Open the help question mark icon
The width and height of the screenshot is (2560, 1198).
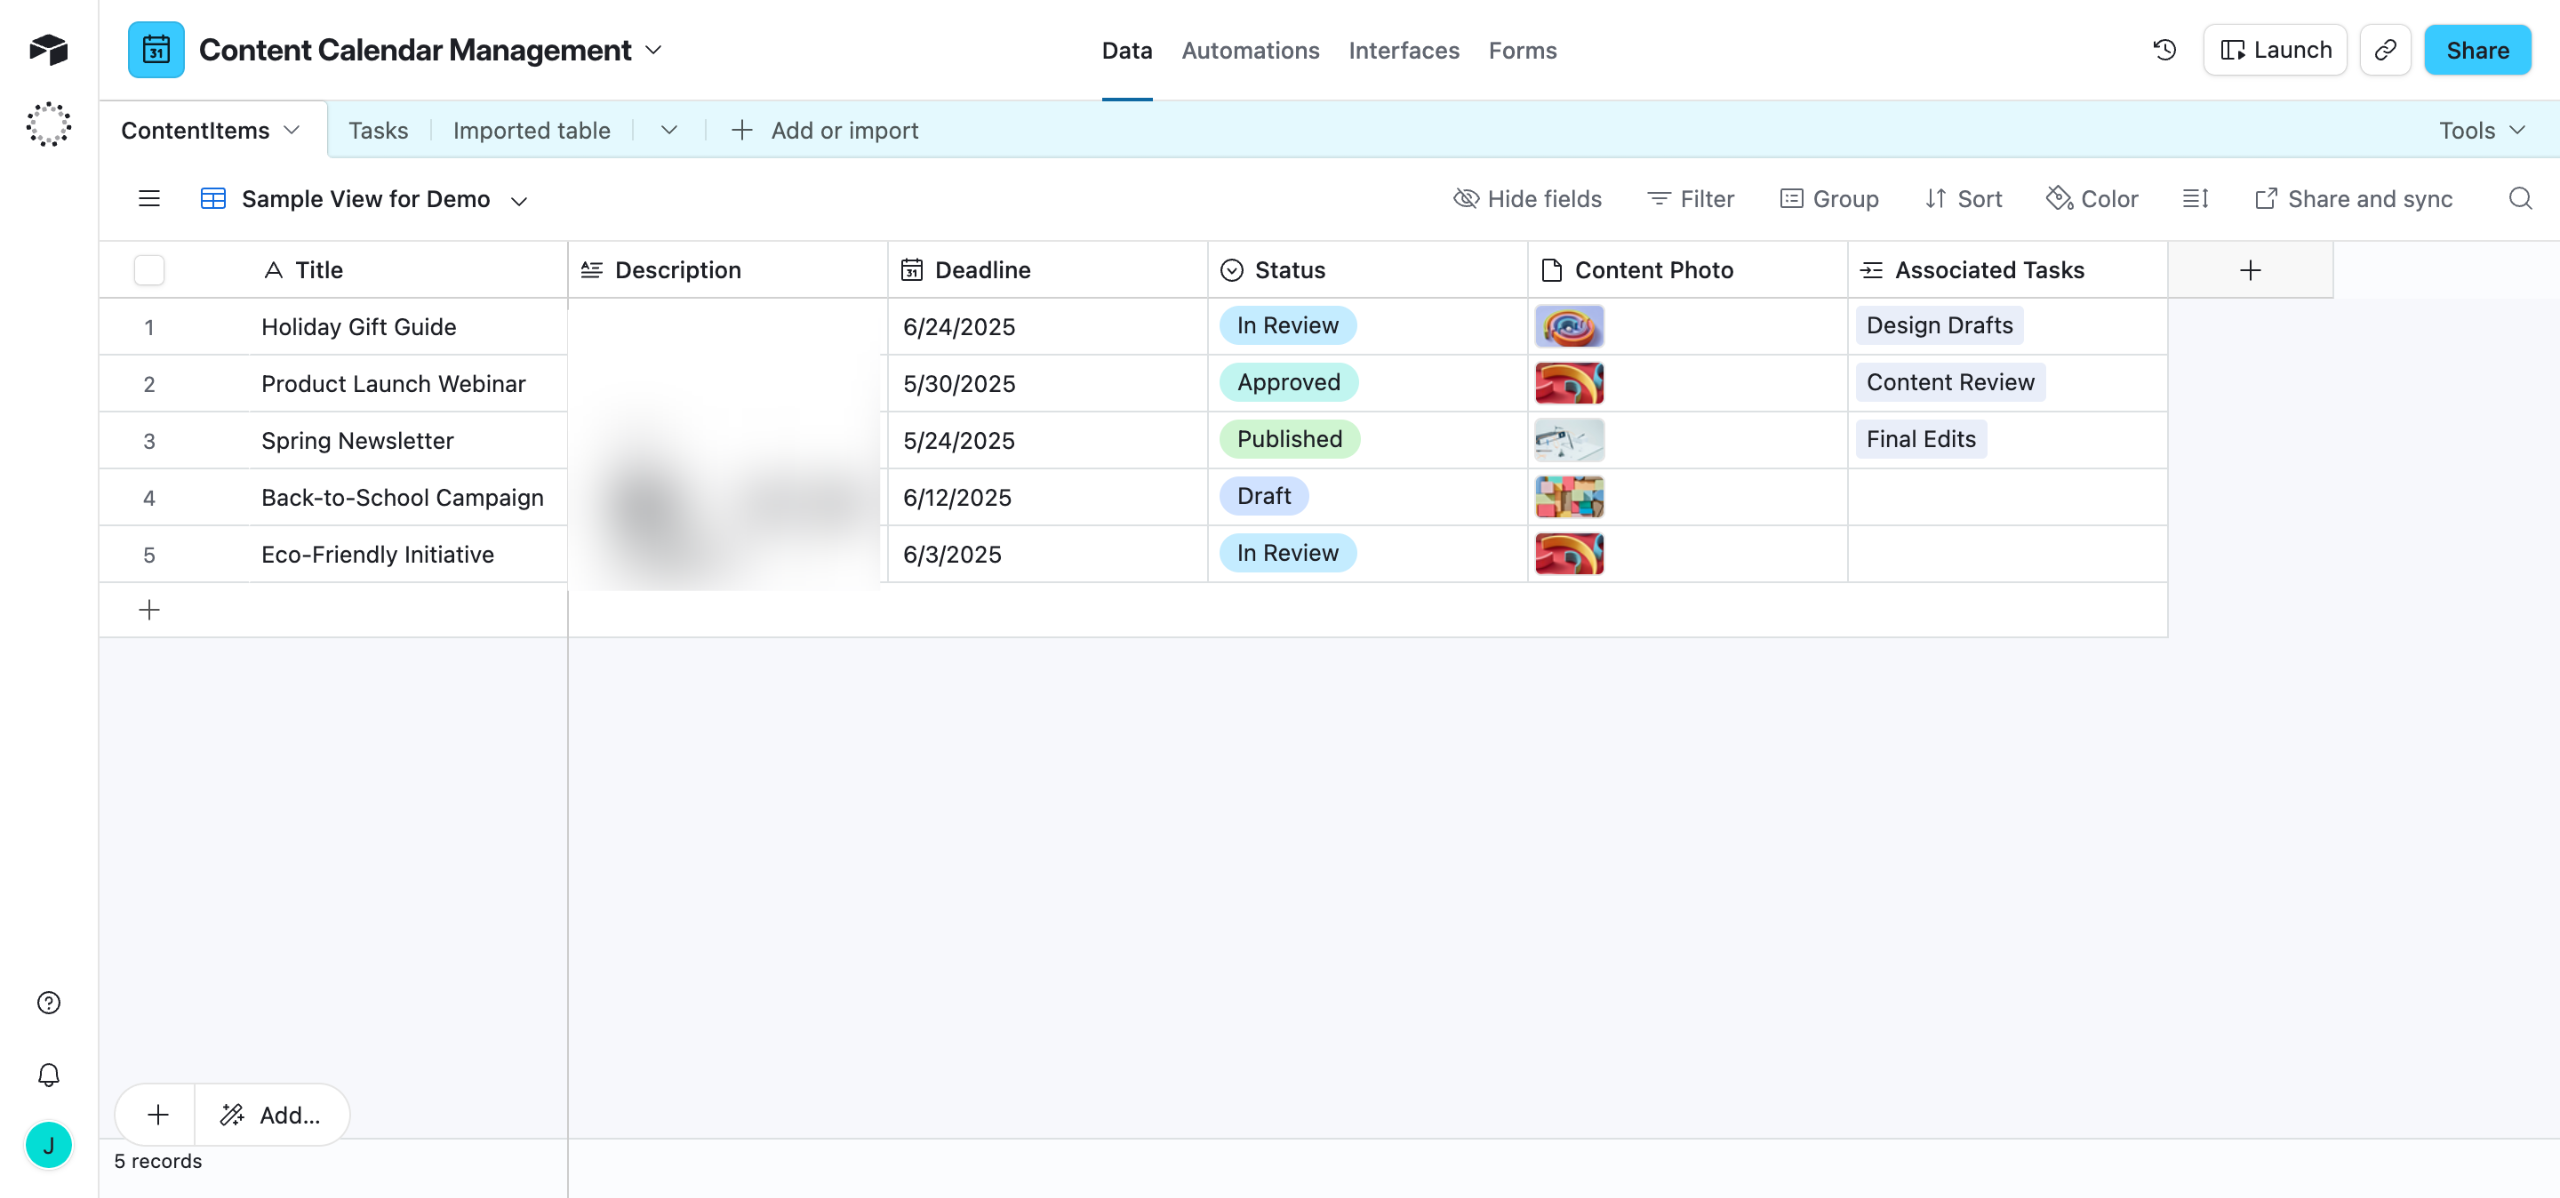point(48,1002)
